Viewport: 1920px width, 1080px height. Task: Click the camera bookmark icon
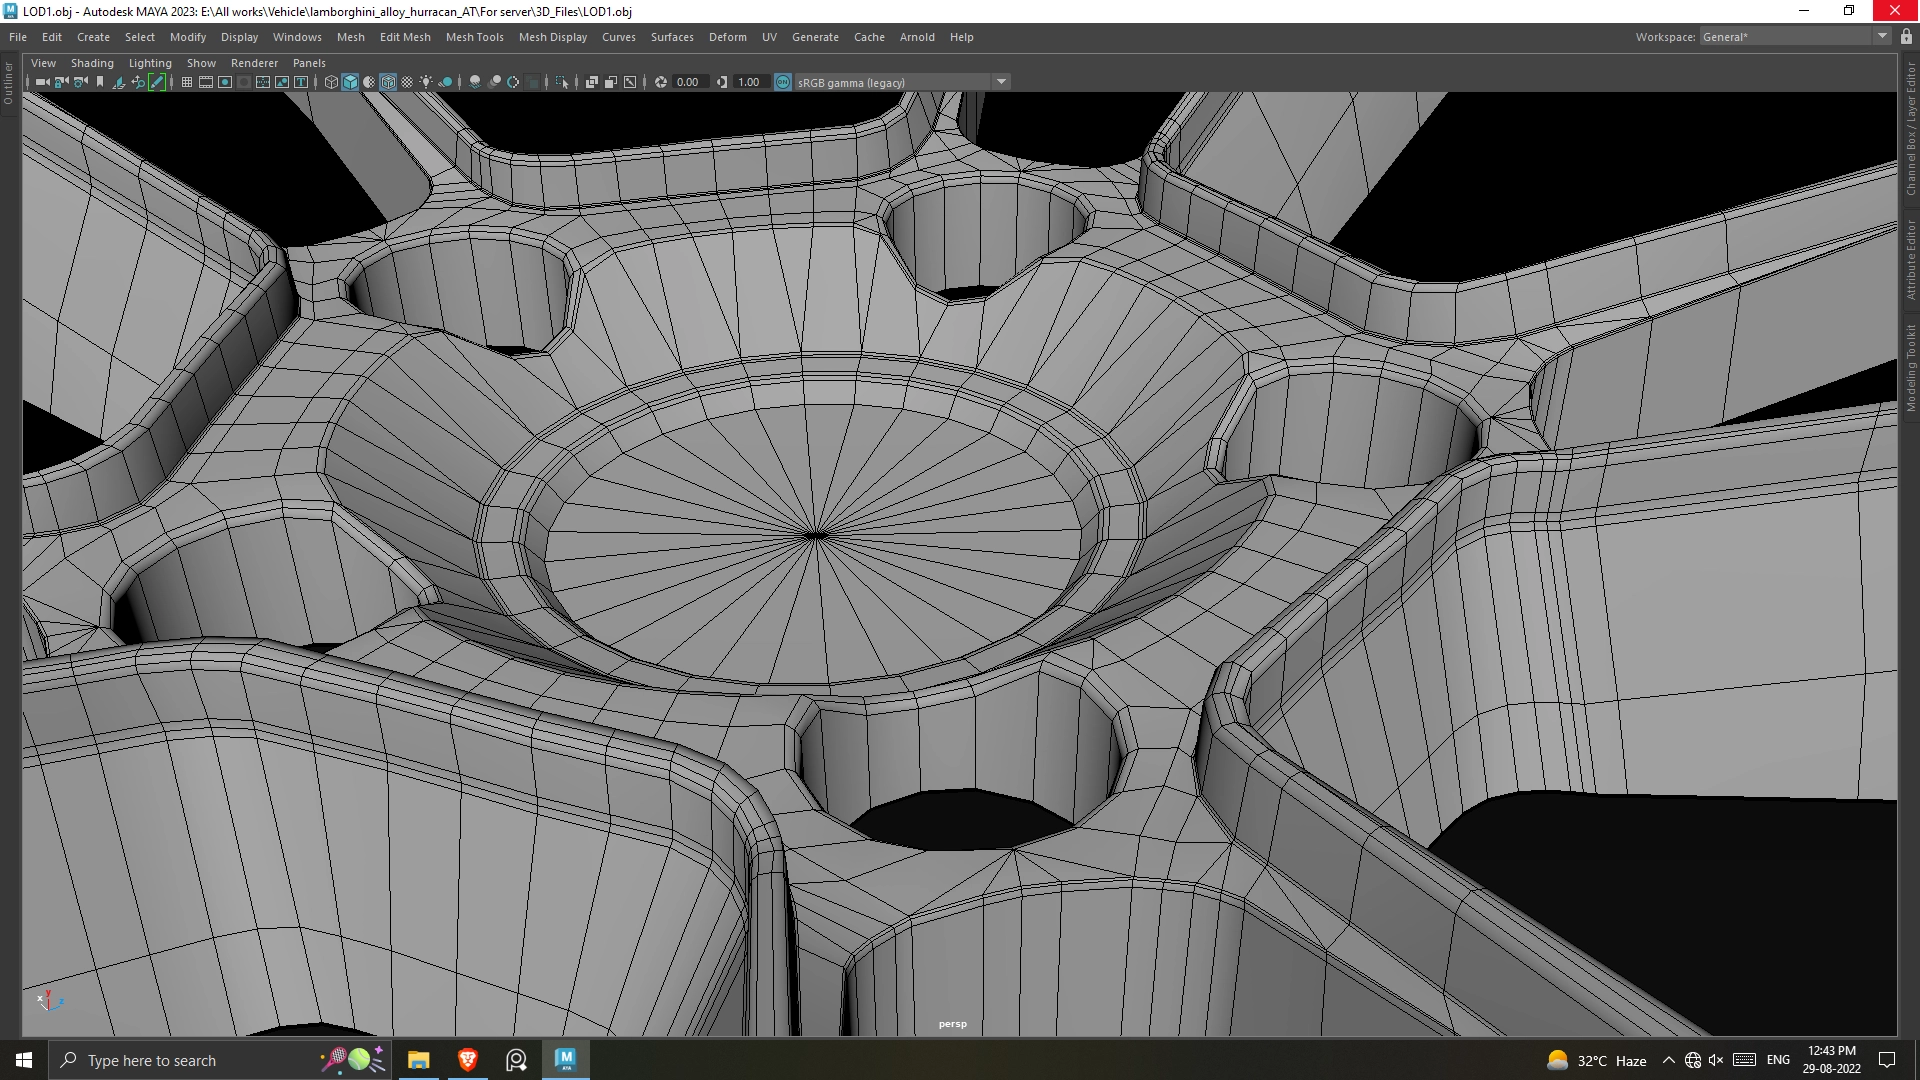pyautogui.click(x=100, y=82)
